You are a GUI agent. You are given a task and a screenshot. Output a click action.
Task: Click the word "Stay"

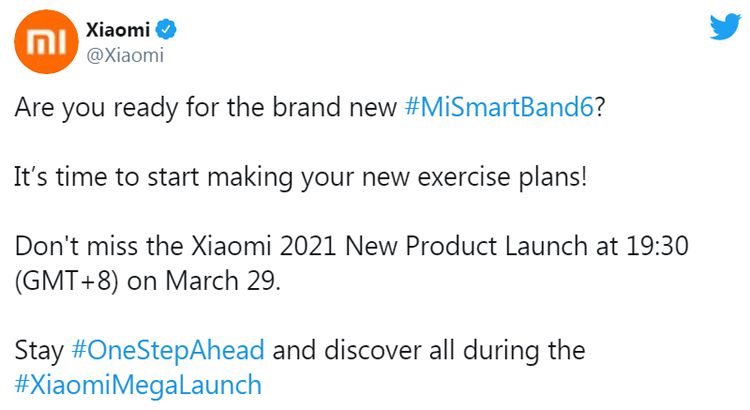39,351
